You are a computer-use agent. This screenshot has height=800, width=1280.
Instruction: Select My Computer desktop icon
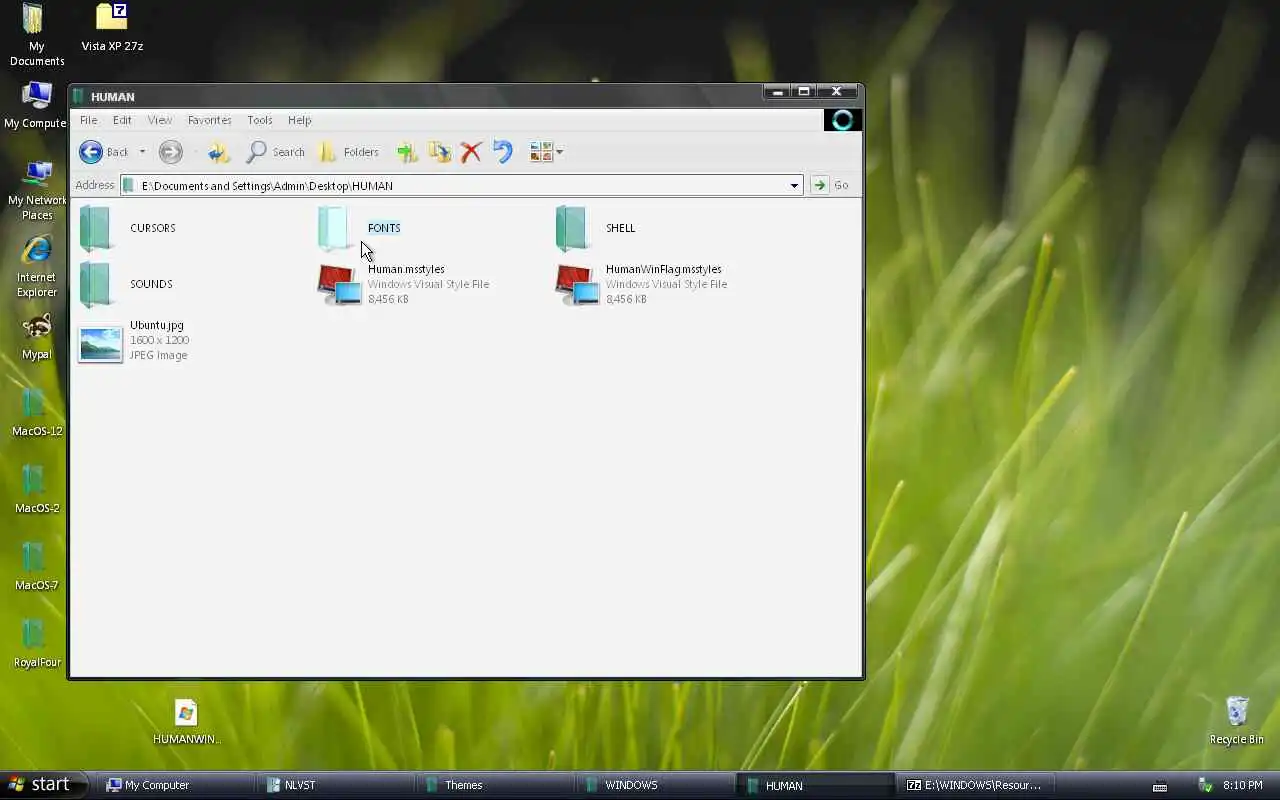(36, 106)
